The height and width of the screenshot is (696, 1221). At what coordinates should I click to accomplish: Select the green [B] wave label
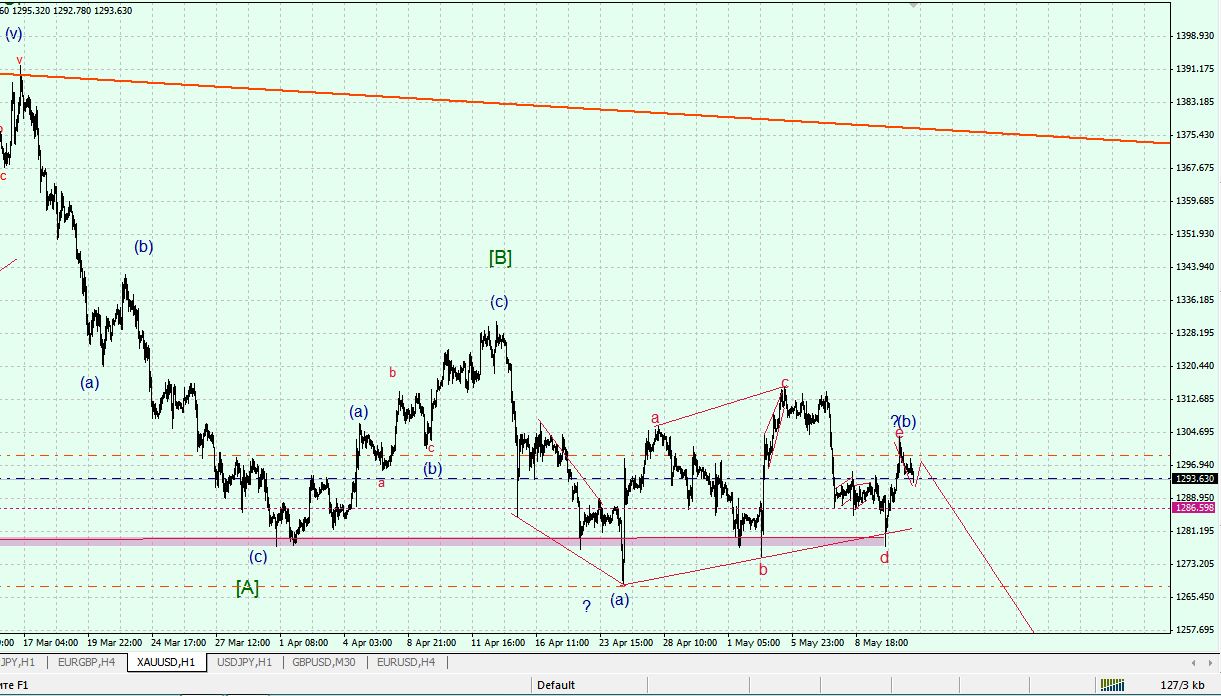(500, 258)
